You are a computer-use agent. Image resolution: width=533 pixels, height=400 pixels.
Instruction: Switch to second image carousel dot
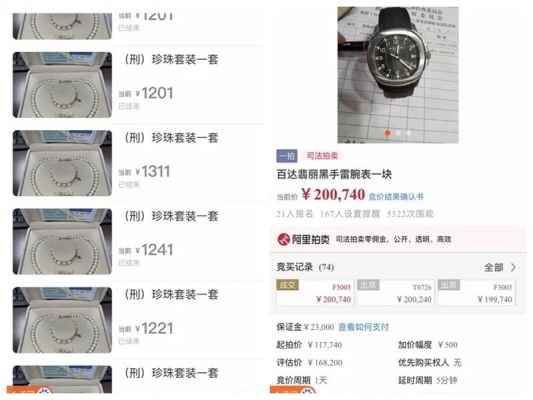(398, 133)
